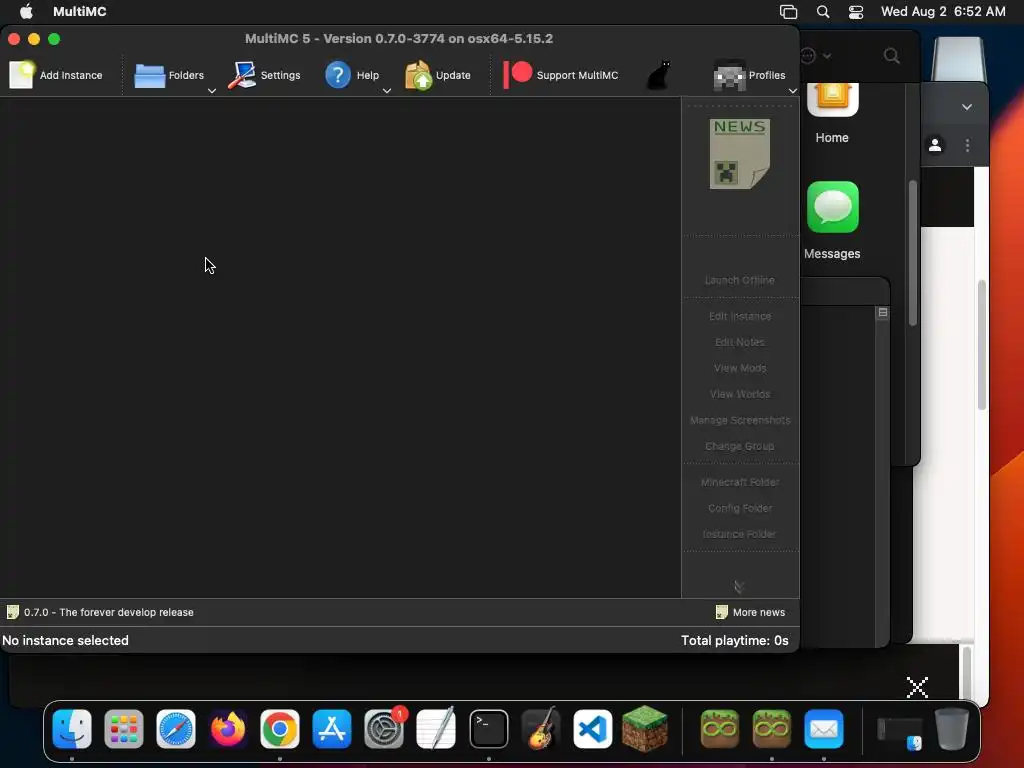Open TextEdit from the Dock

[436, 729]
